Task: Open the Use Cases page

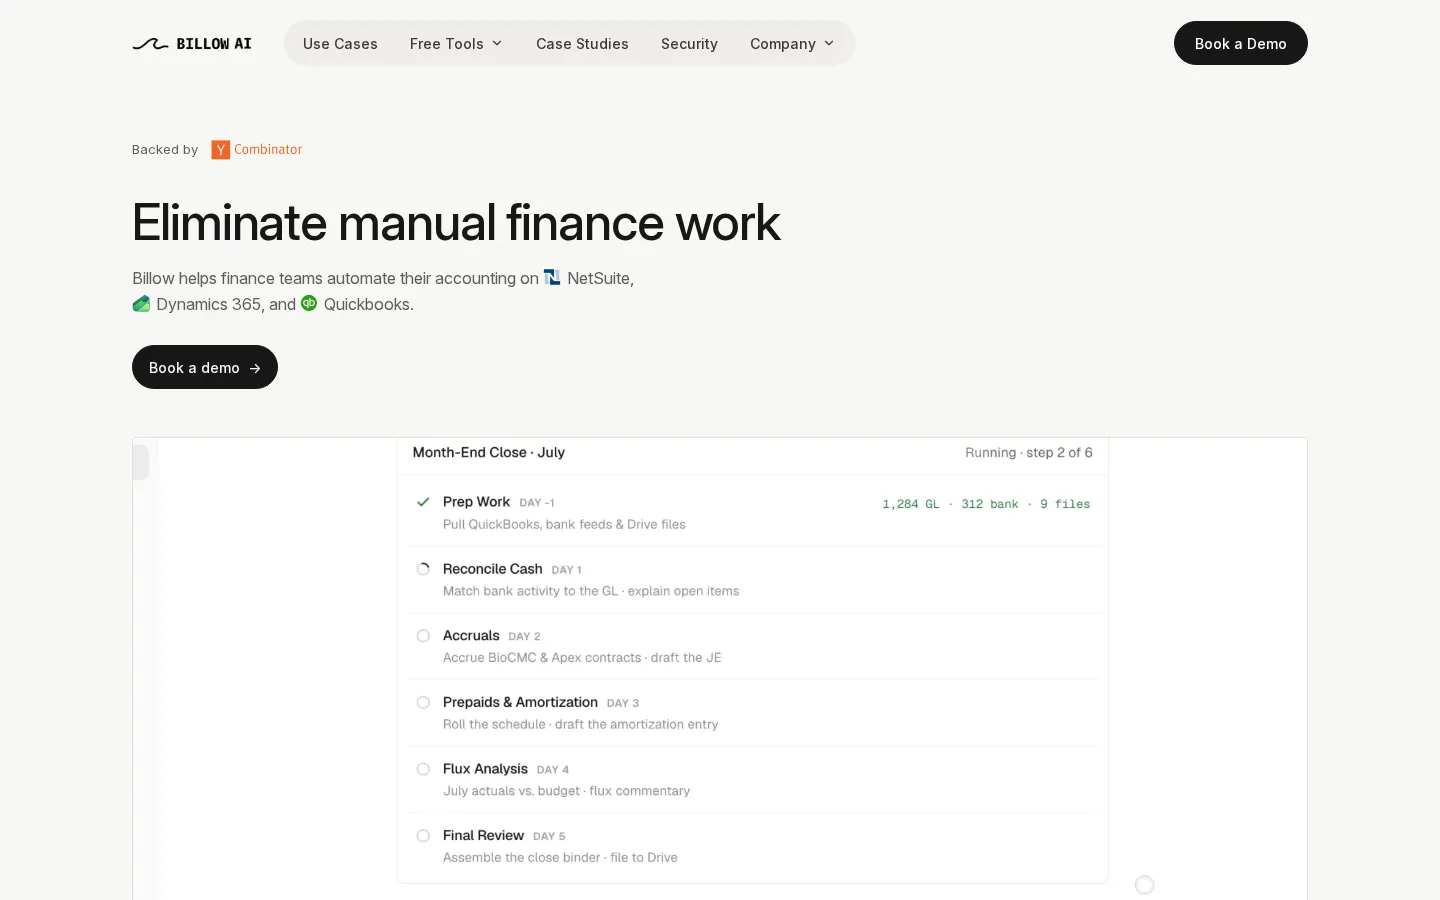Action: [x=340, y=44]
